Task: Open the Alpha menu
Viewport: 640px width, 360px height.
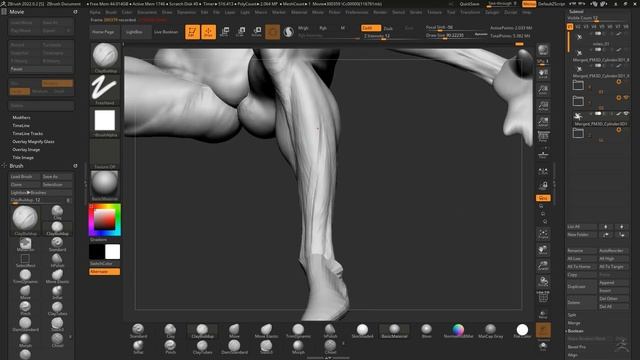Action: click(x=95, y=12)
